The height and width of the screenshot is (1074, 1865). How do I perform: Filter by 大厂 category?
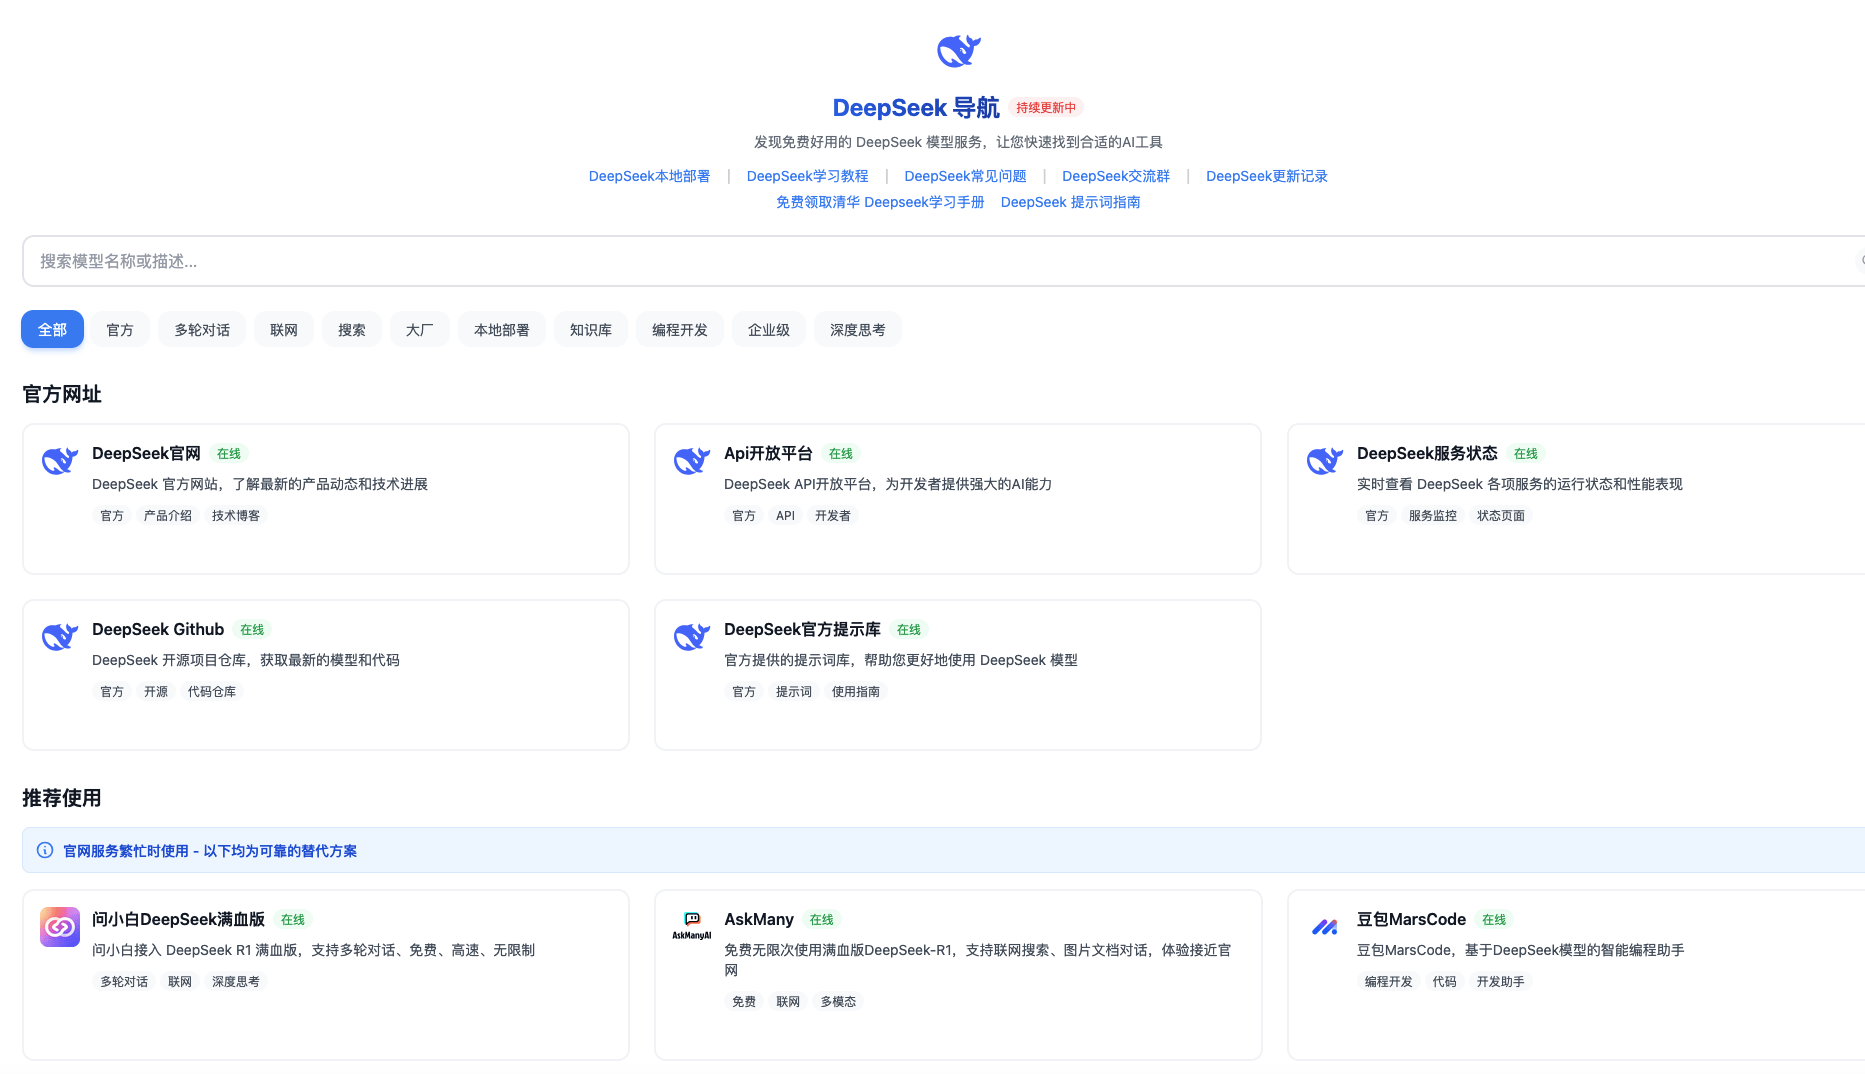(x=420, y=330)
